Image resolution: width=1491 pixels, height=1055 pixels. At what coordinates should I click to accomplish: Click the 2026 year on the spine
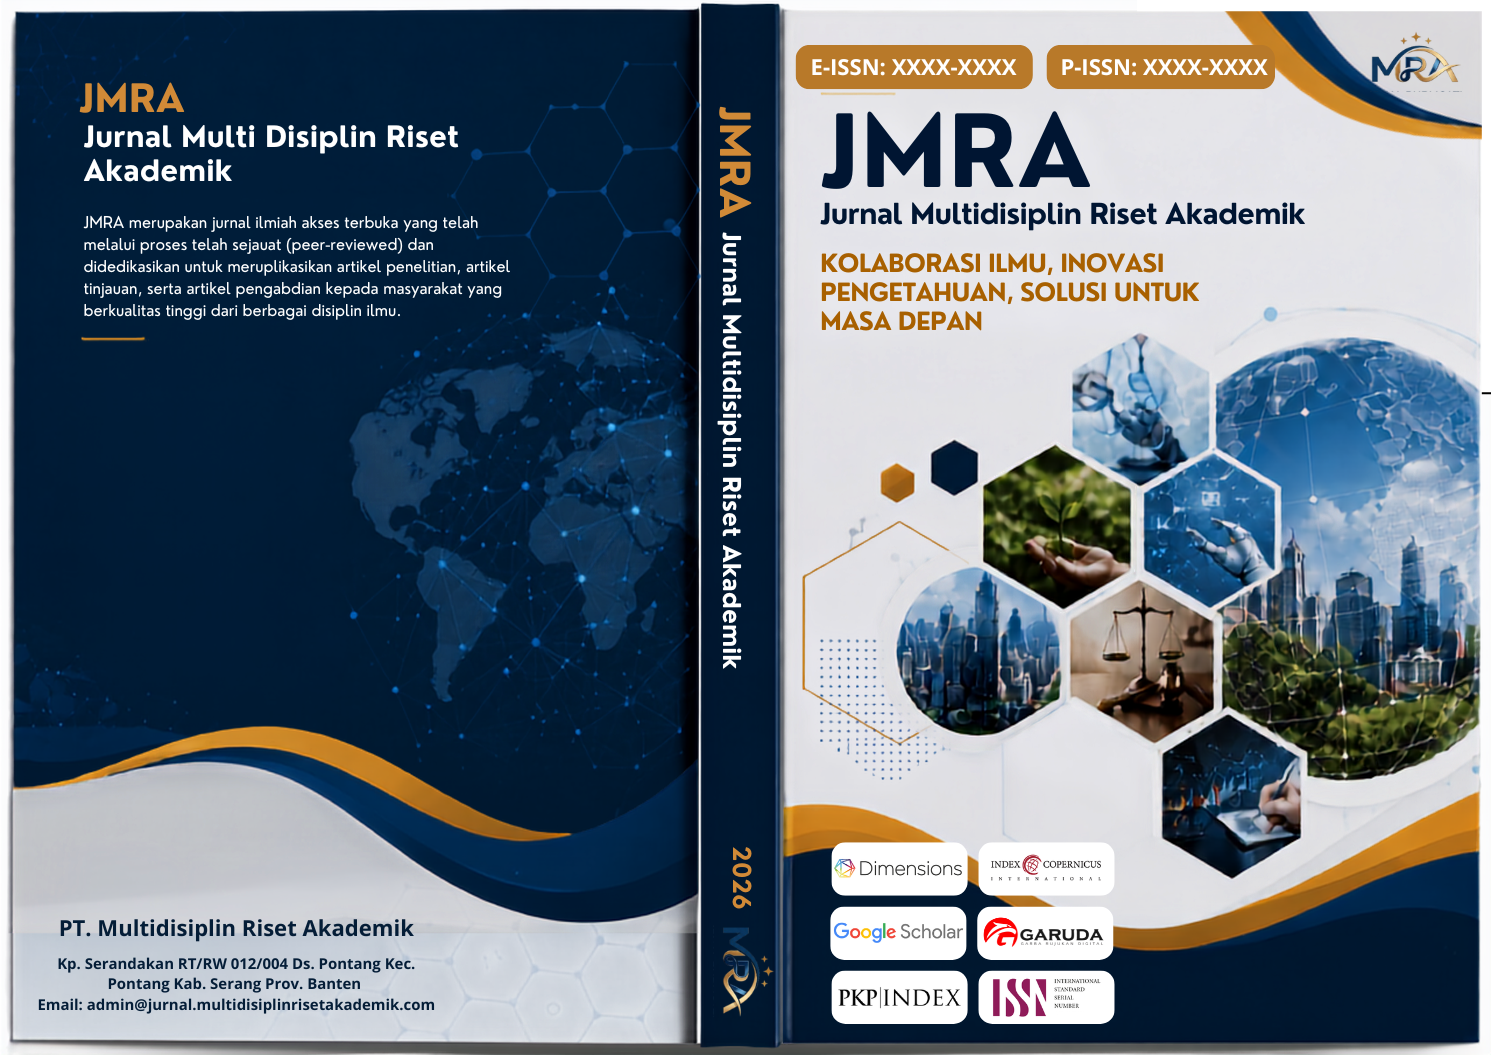741,878
